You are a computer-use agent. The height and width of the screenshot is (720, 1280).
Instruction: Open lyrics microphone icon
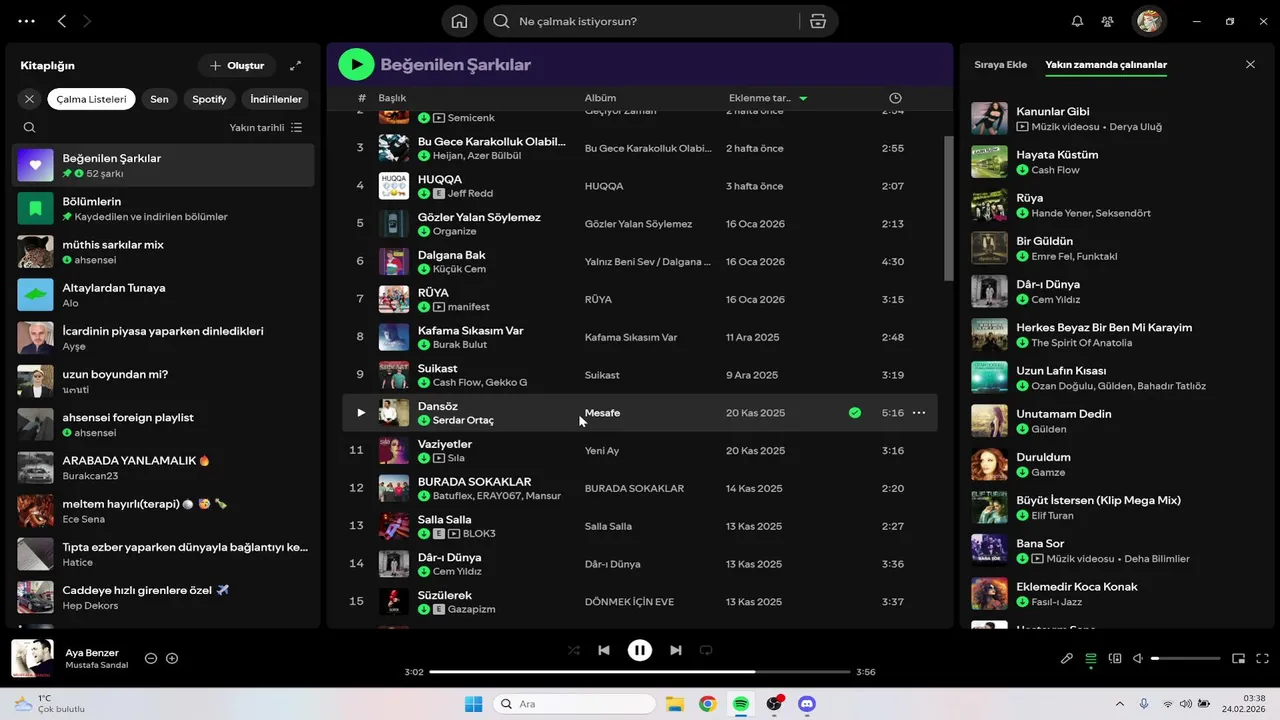pyautogui.click(x=1067, y=659)
